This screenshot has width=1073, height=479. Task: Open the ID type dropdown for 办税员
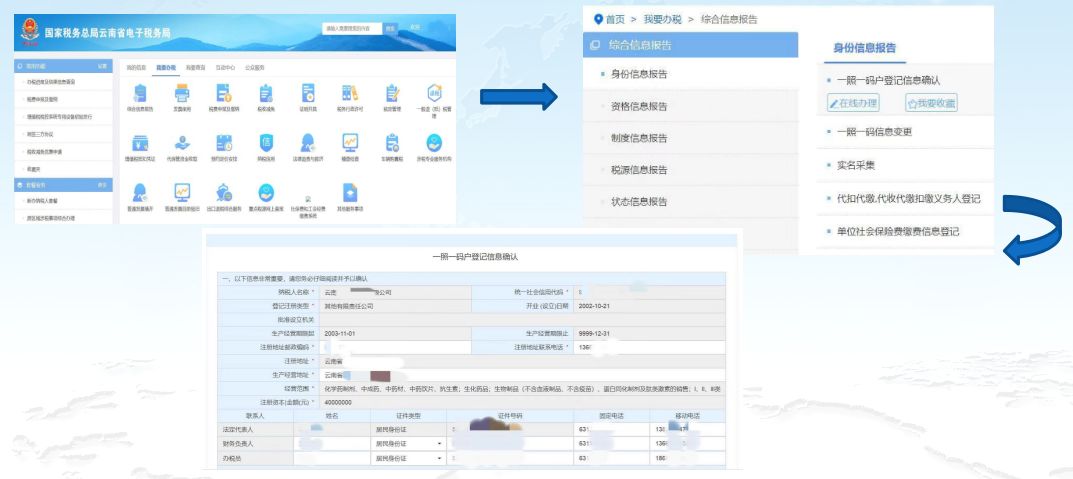coord(408,458)
